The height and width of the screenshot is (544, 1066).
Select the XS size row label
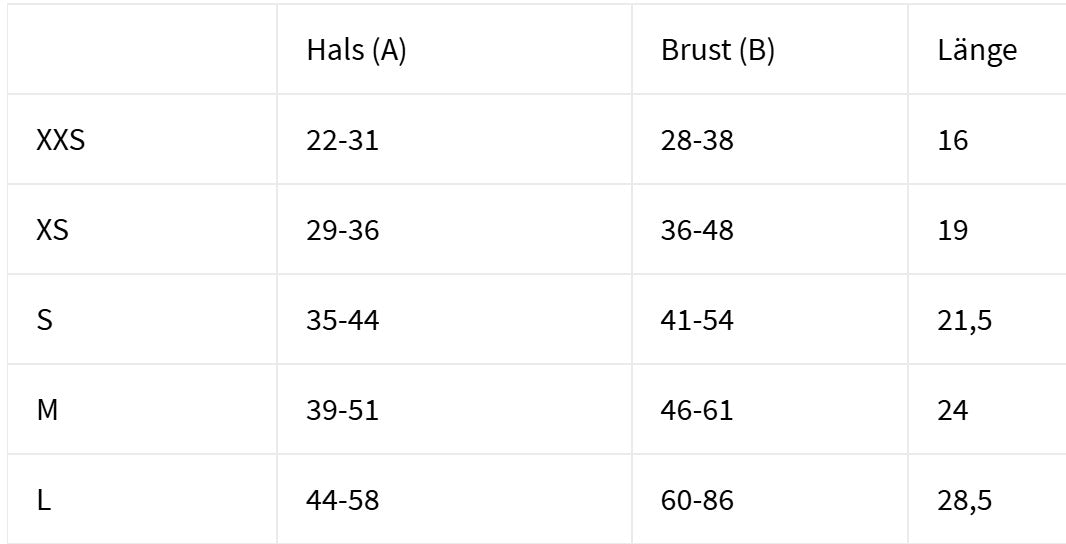52,231
